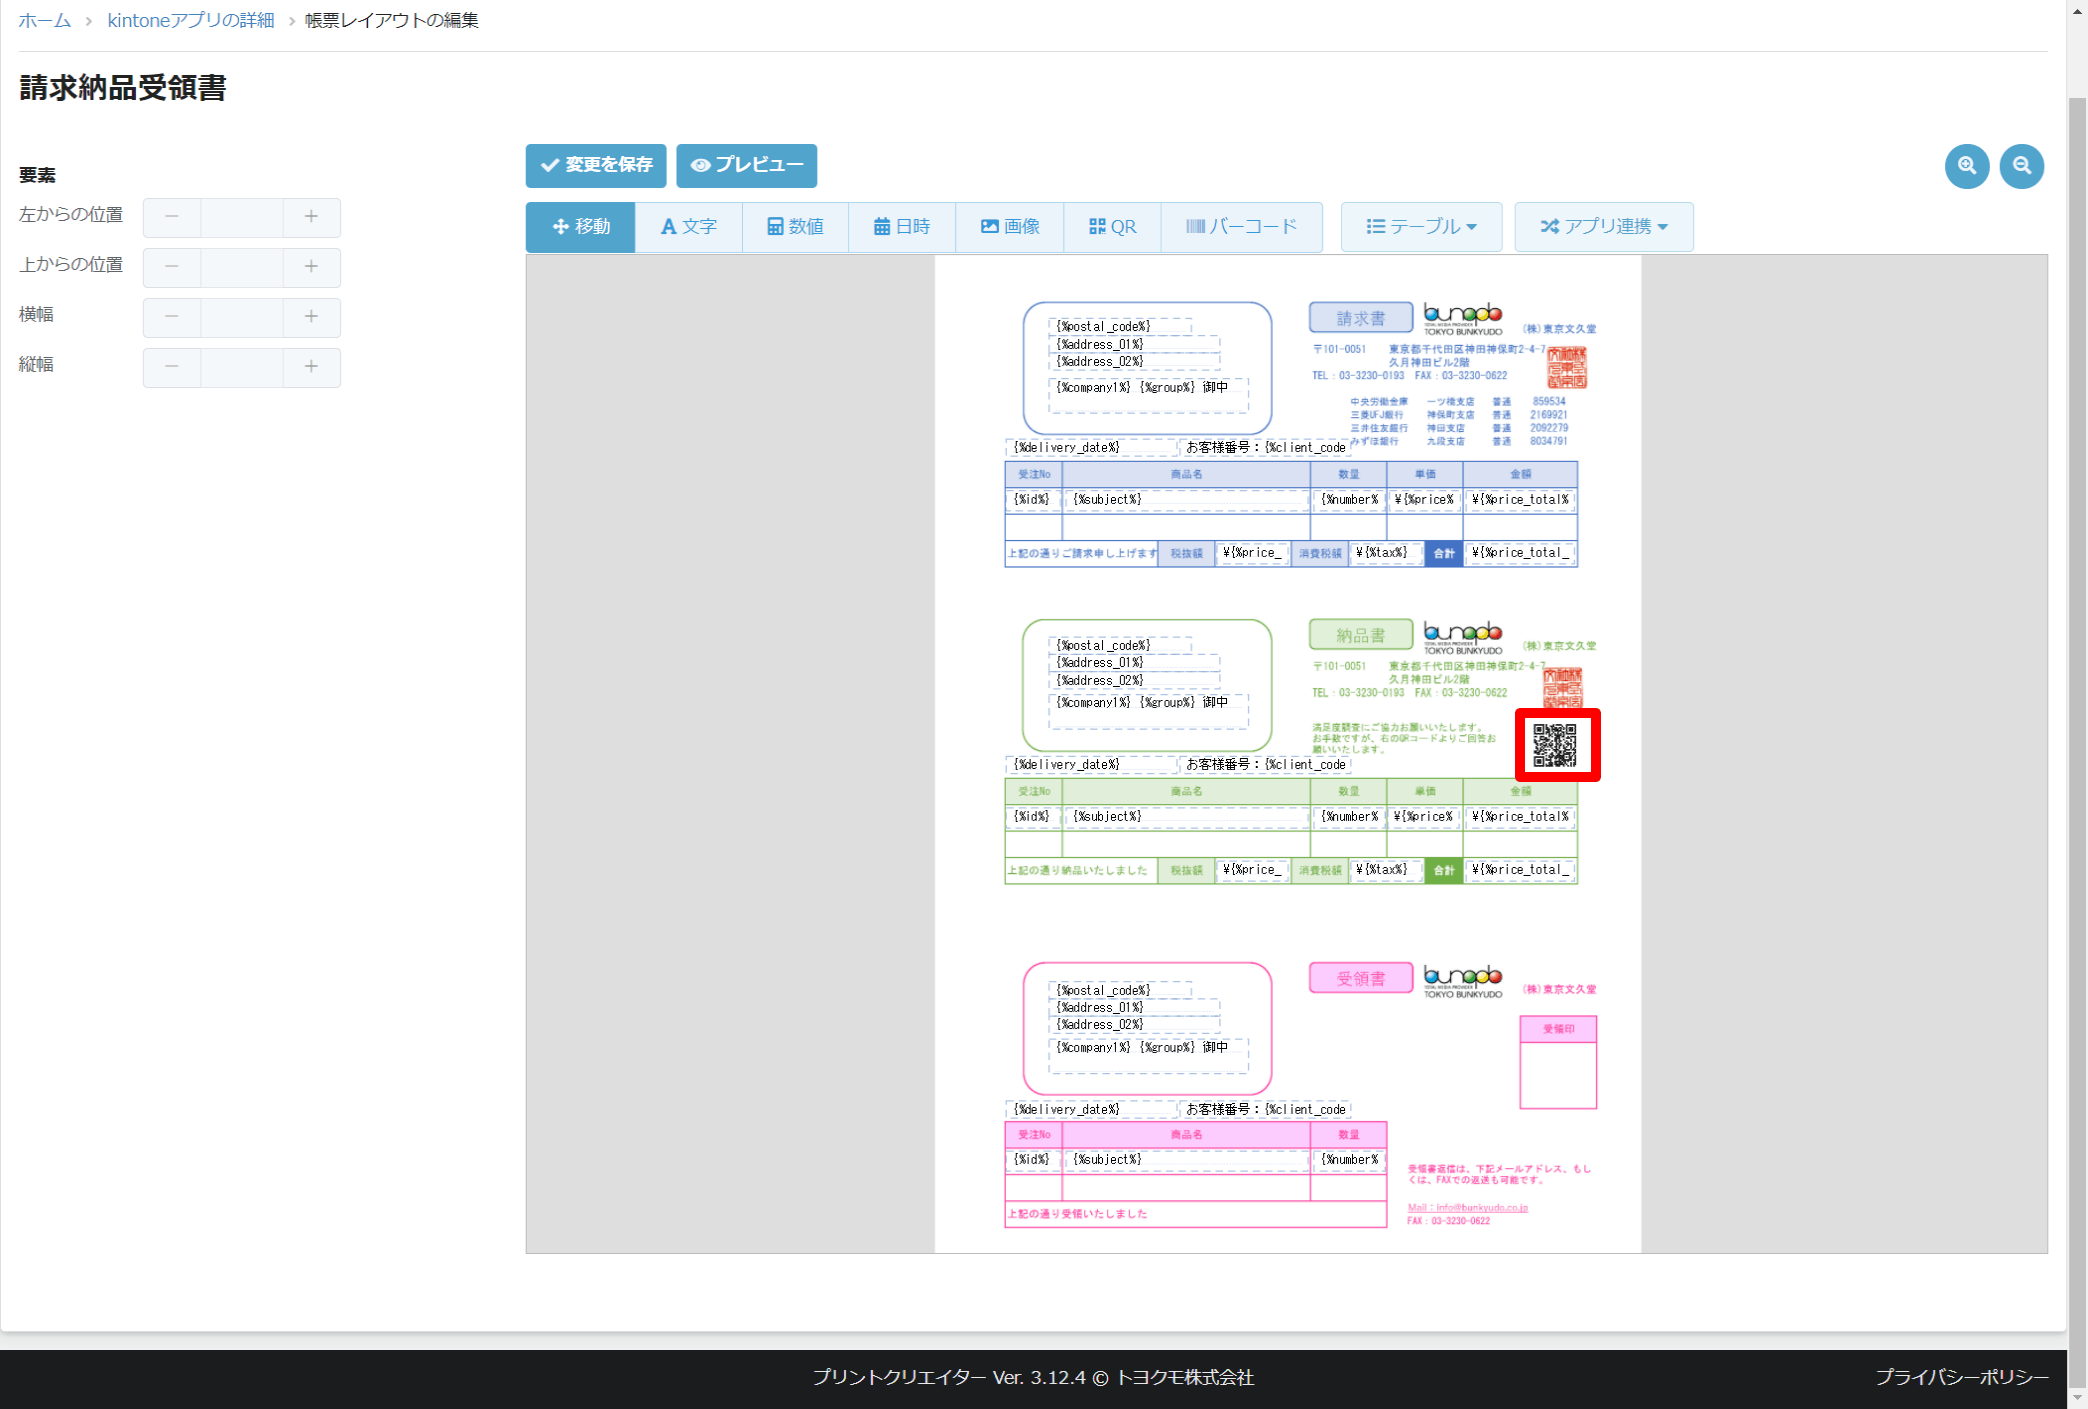
Task: Select the 日時 date tool
Action: pyautogui.click(x=902, y=227)
